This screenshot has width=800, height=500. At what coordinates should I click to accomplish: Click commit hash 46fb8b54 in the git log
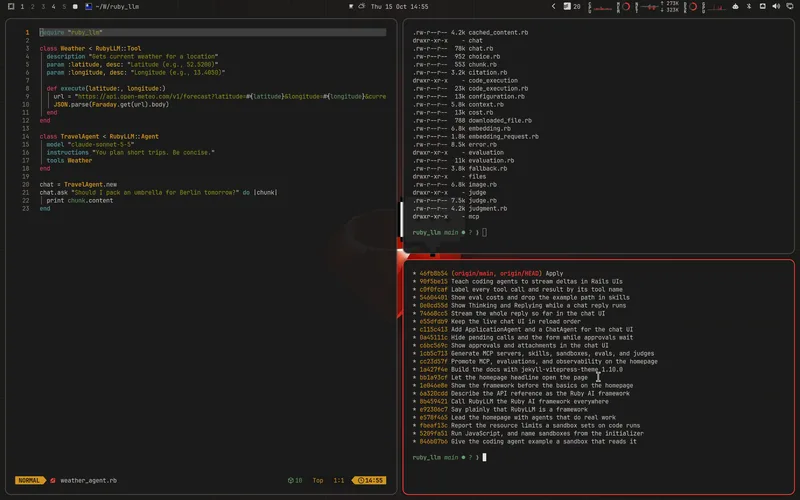pyautogui.click(x=434, y=273)
